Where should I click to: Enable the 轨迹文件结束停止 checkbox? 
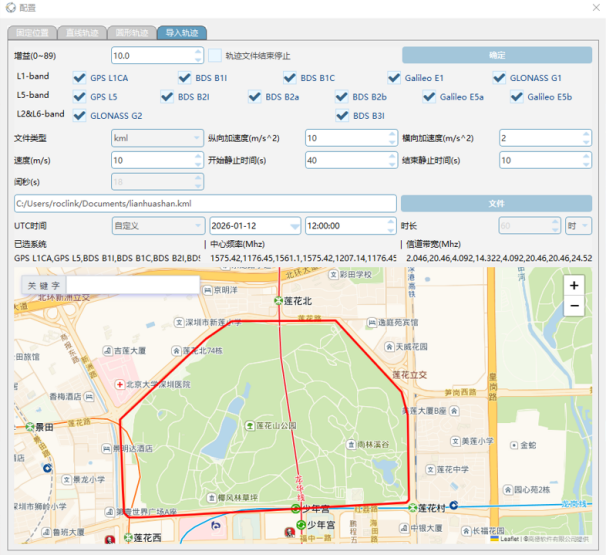(215, 56)
